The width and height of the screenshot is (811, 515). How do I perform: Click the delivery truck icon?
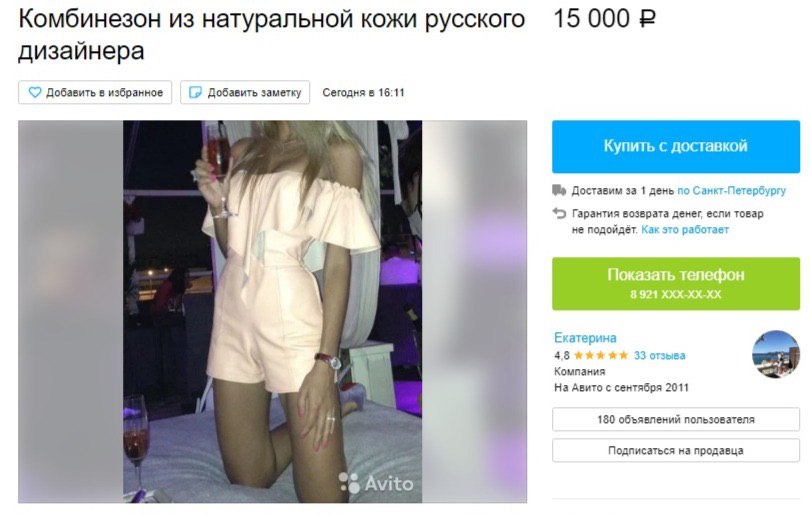pos(559,190)
